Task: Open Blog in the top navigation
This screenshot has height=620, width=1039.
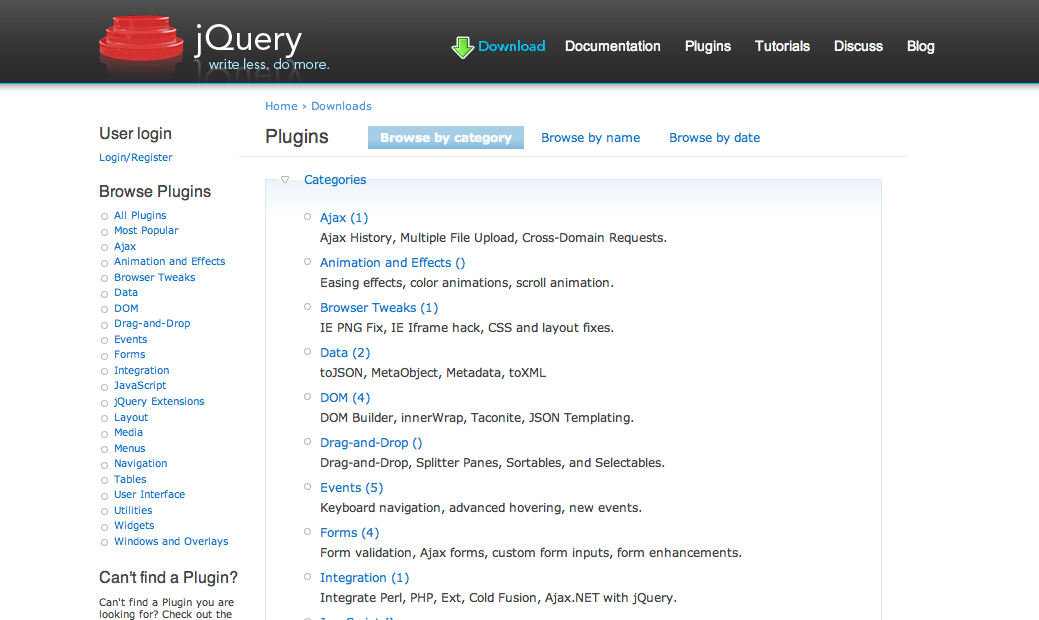Action: [920, 46]
